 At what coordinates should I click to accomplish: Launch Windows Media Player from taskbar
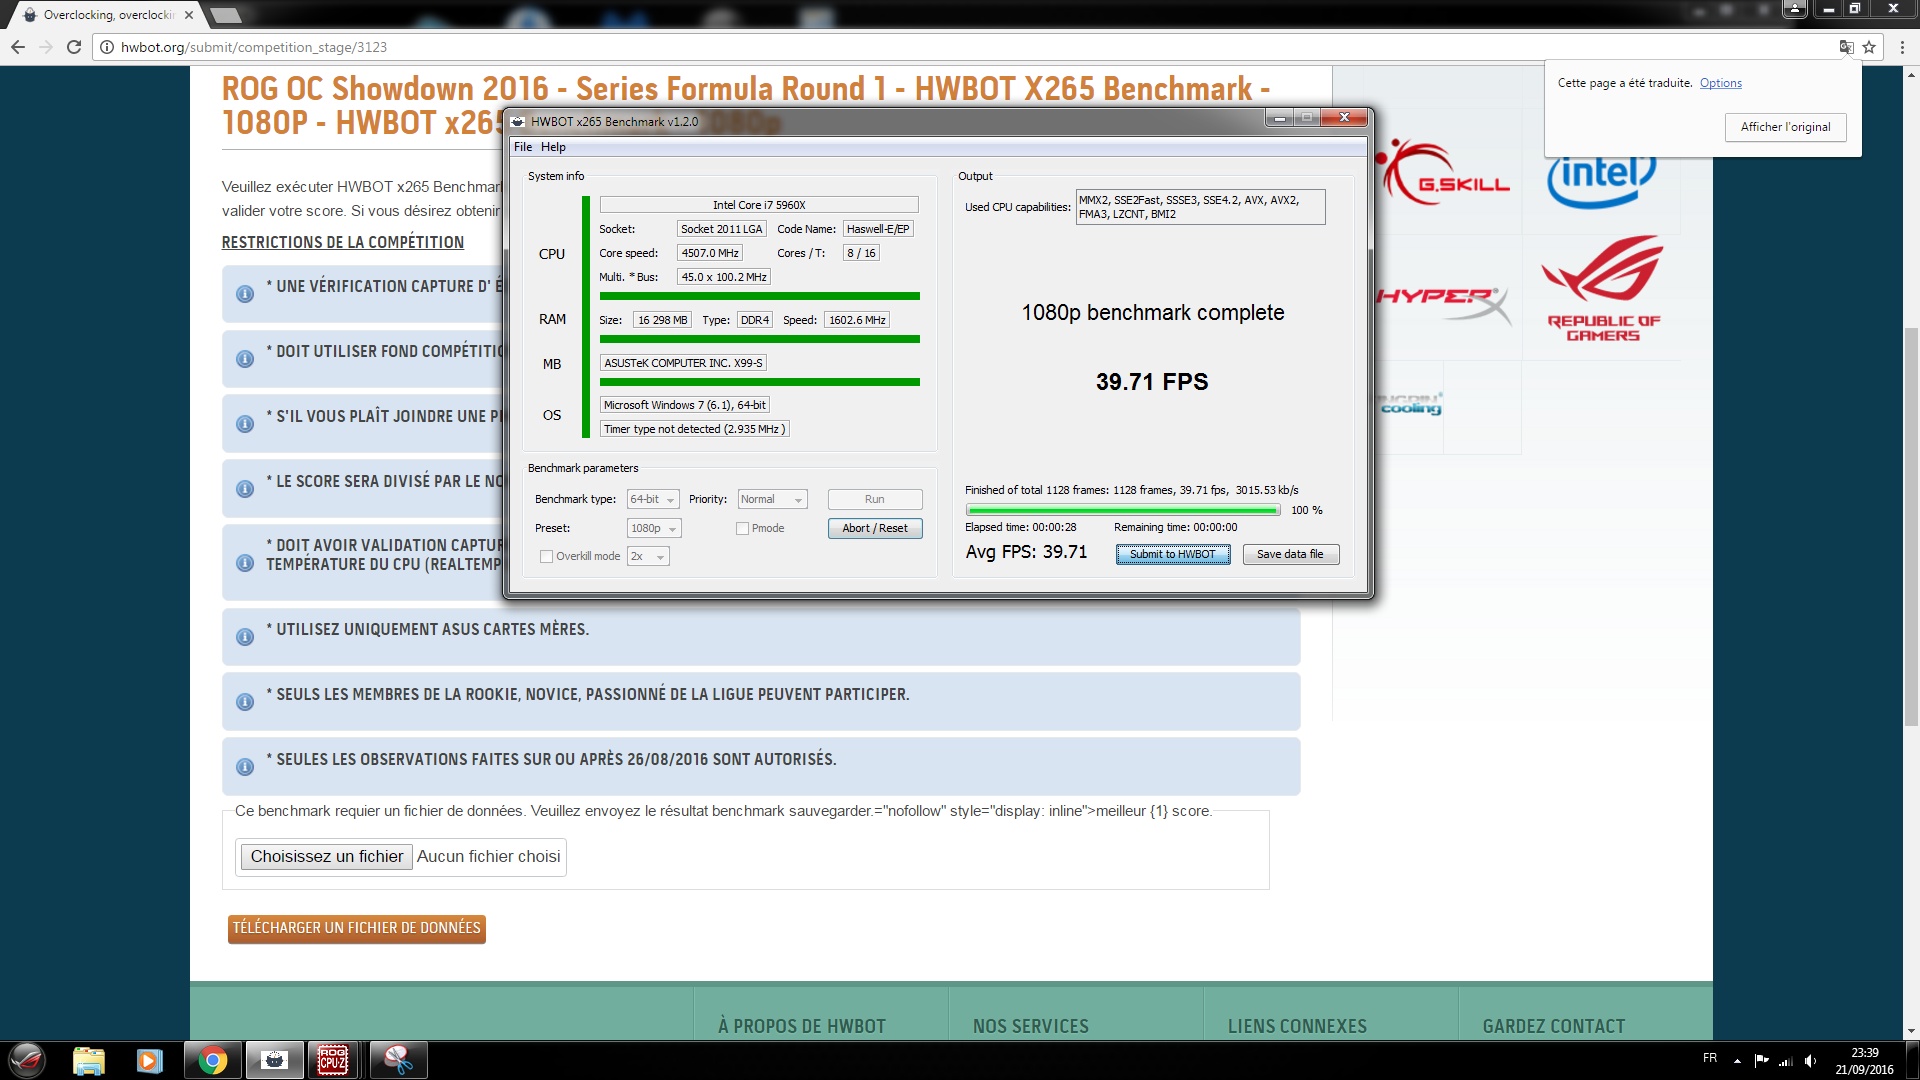click(x=150, y=1060)
